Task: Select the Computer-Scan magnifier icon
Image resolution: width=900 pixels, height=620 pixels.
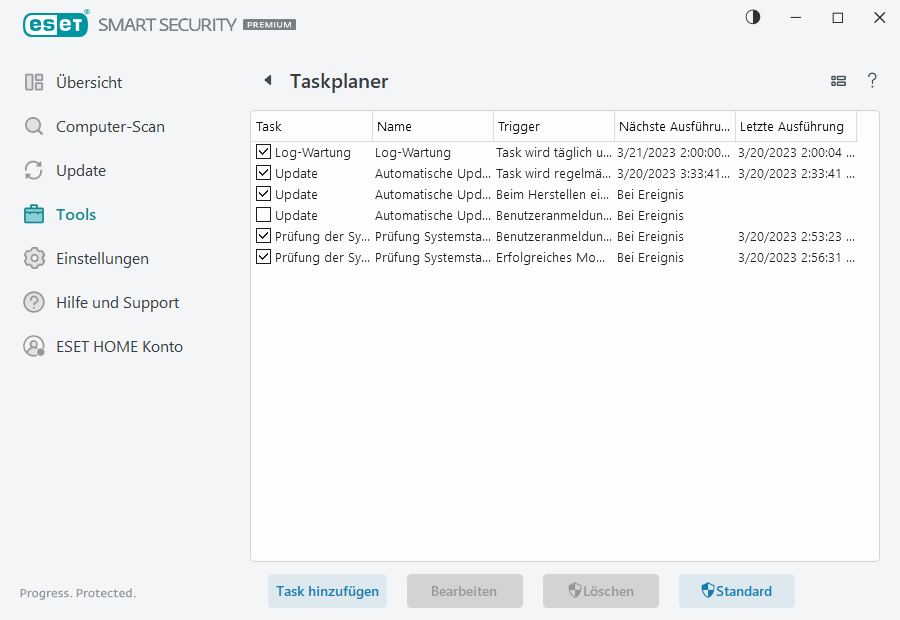Action: [x=34, y=126]
